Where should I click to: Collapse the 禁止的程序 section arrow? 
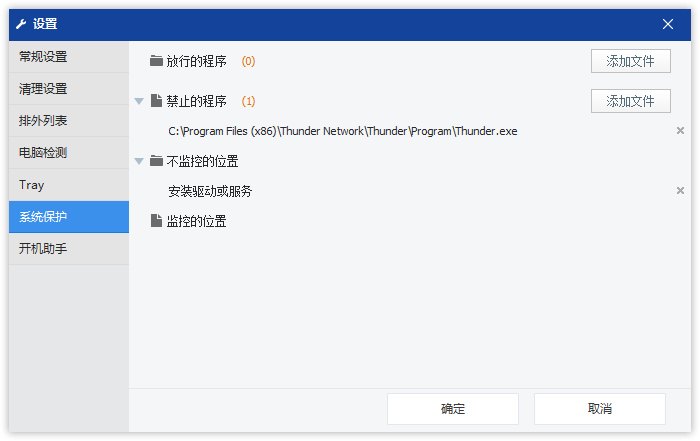[x=139, y=101]
